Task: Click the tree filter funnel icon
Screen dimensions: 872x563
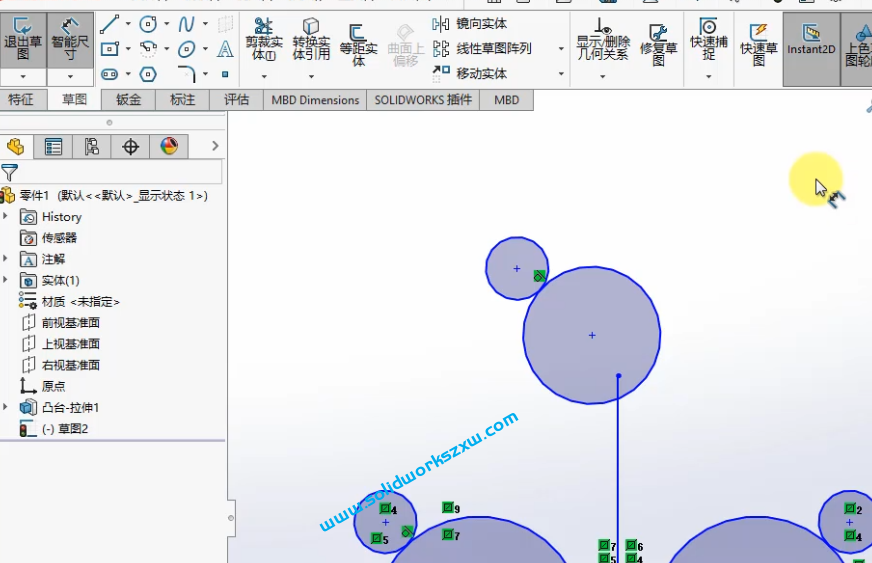Action: click(9, 172)
